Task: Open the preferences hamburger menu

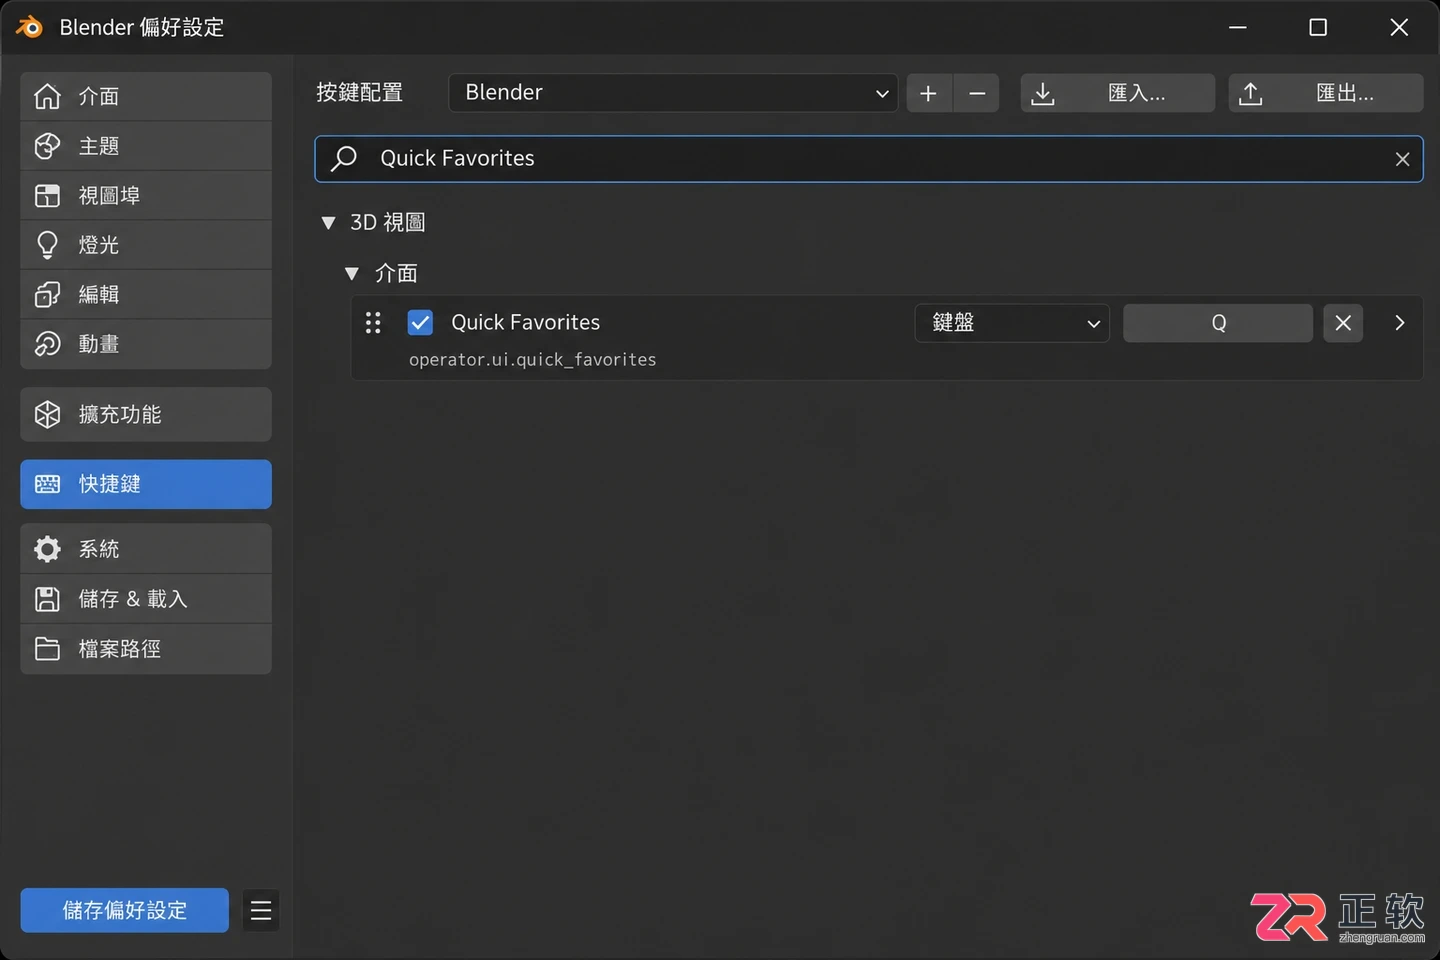Action: tap(261, 910)
